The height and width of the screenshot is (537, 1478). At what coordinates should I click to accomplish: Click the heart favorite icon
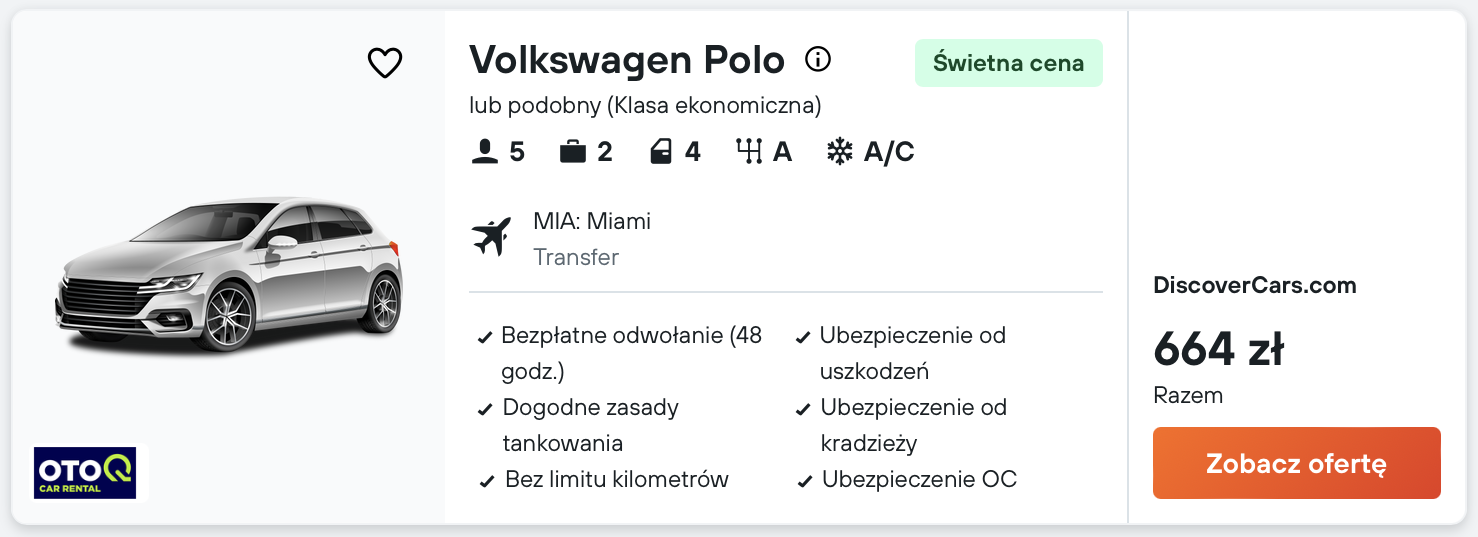[385, 63]
